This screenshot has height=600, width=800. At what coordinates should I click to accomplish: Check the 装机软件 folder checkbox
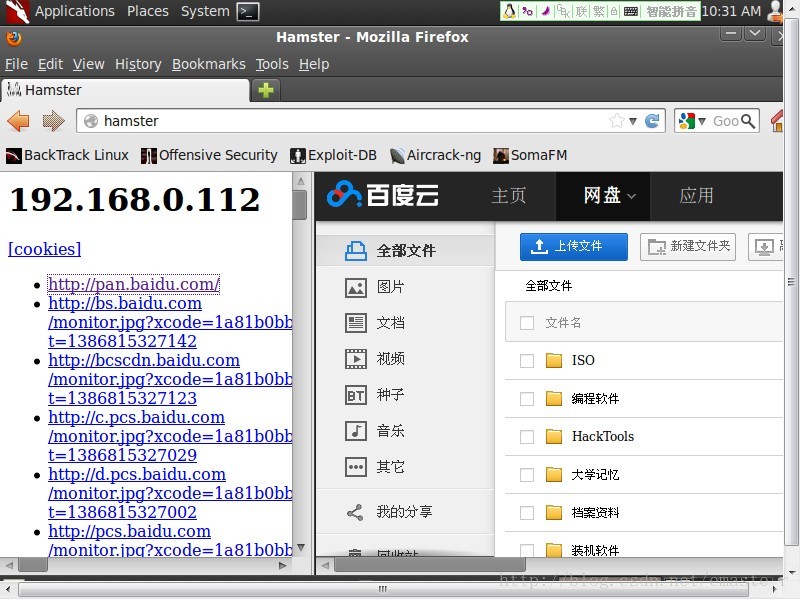point(527,551)
